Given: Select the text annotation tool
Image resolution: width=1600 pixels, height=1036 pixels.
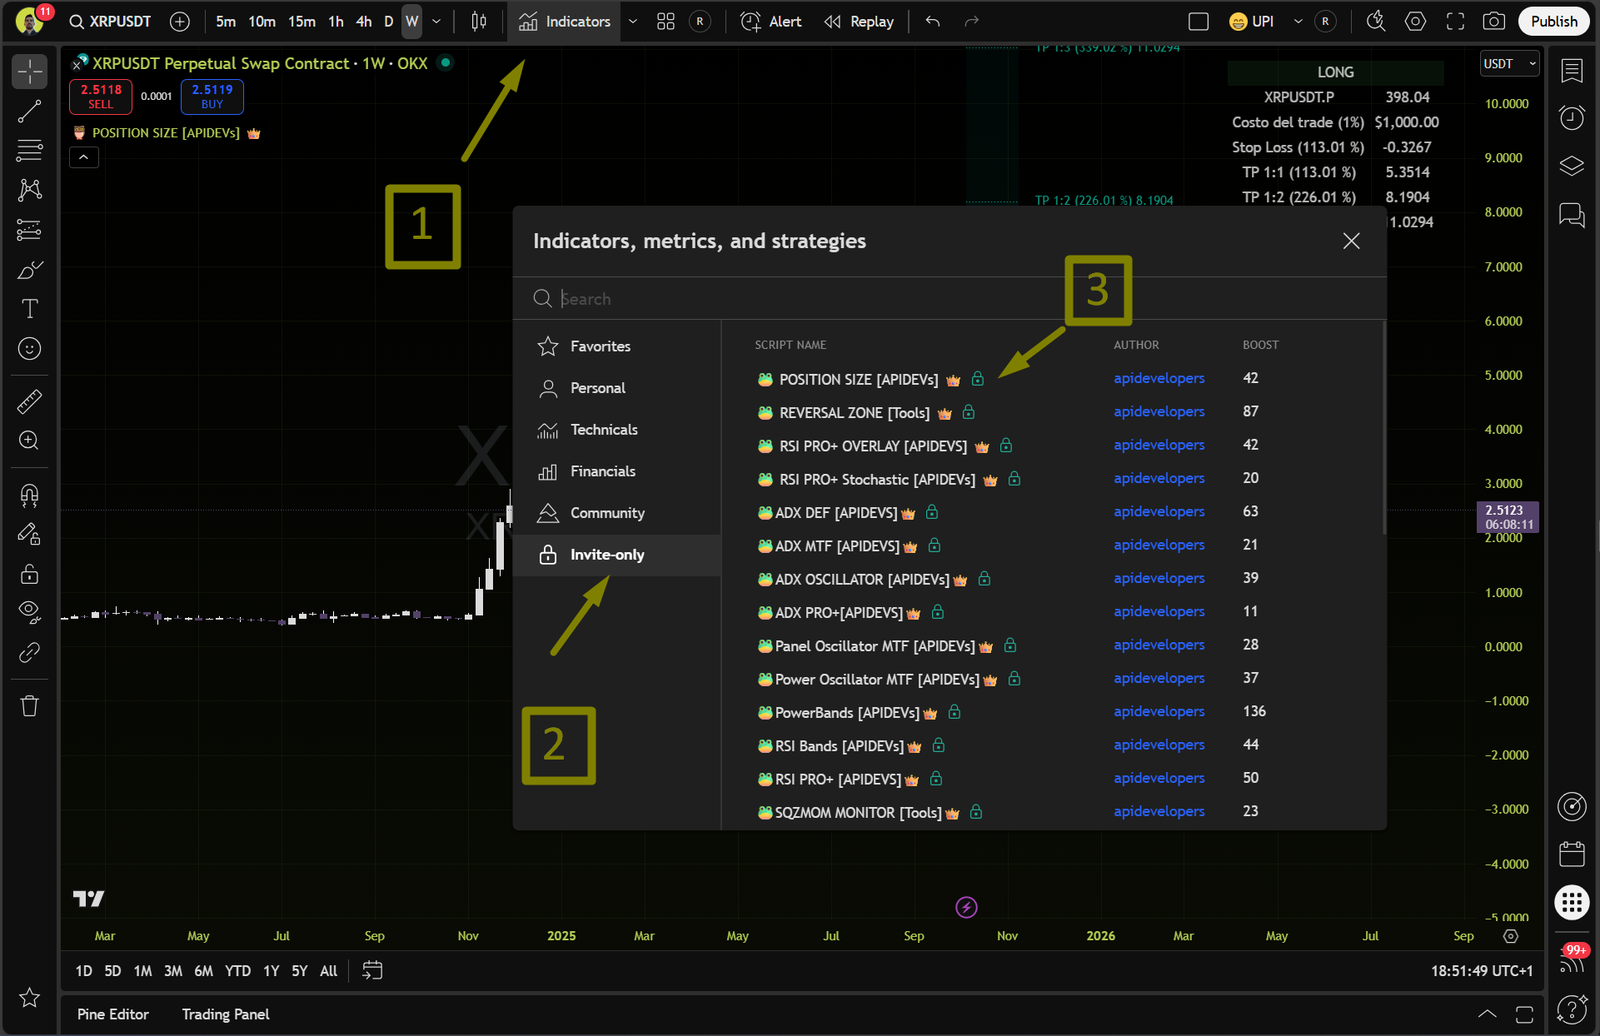Looking at the screenshot, I should pyautogui.click(x=30, y=309).
